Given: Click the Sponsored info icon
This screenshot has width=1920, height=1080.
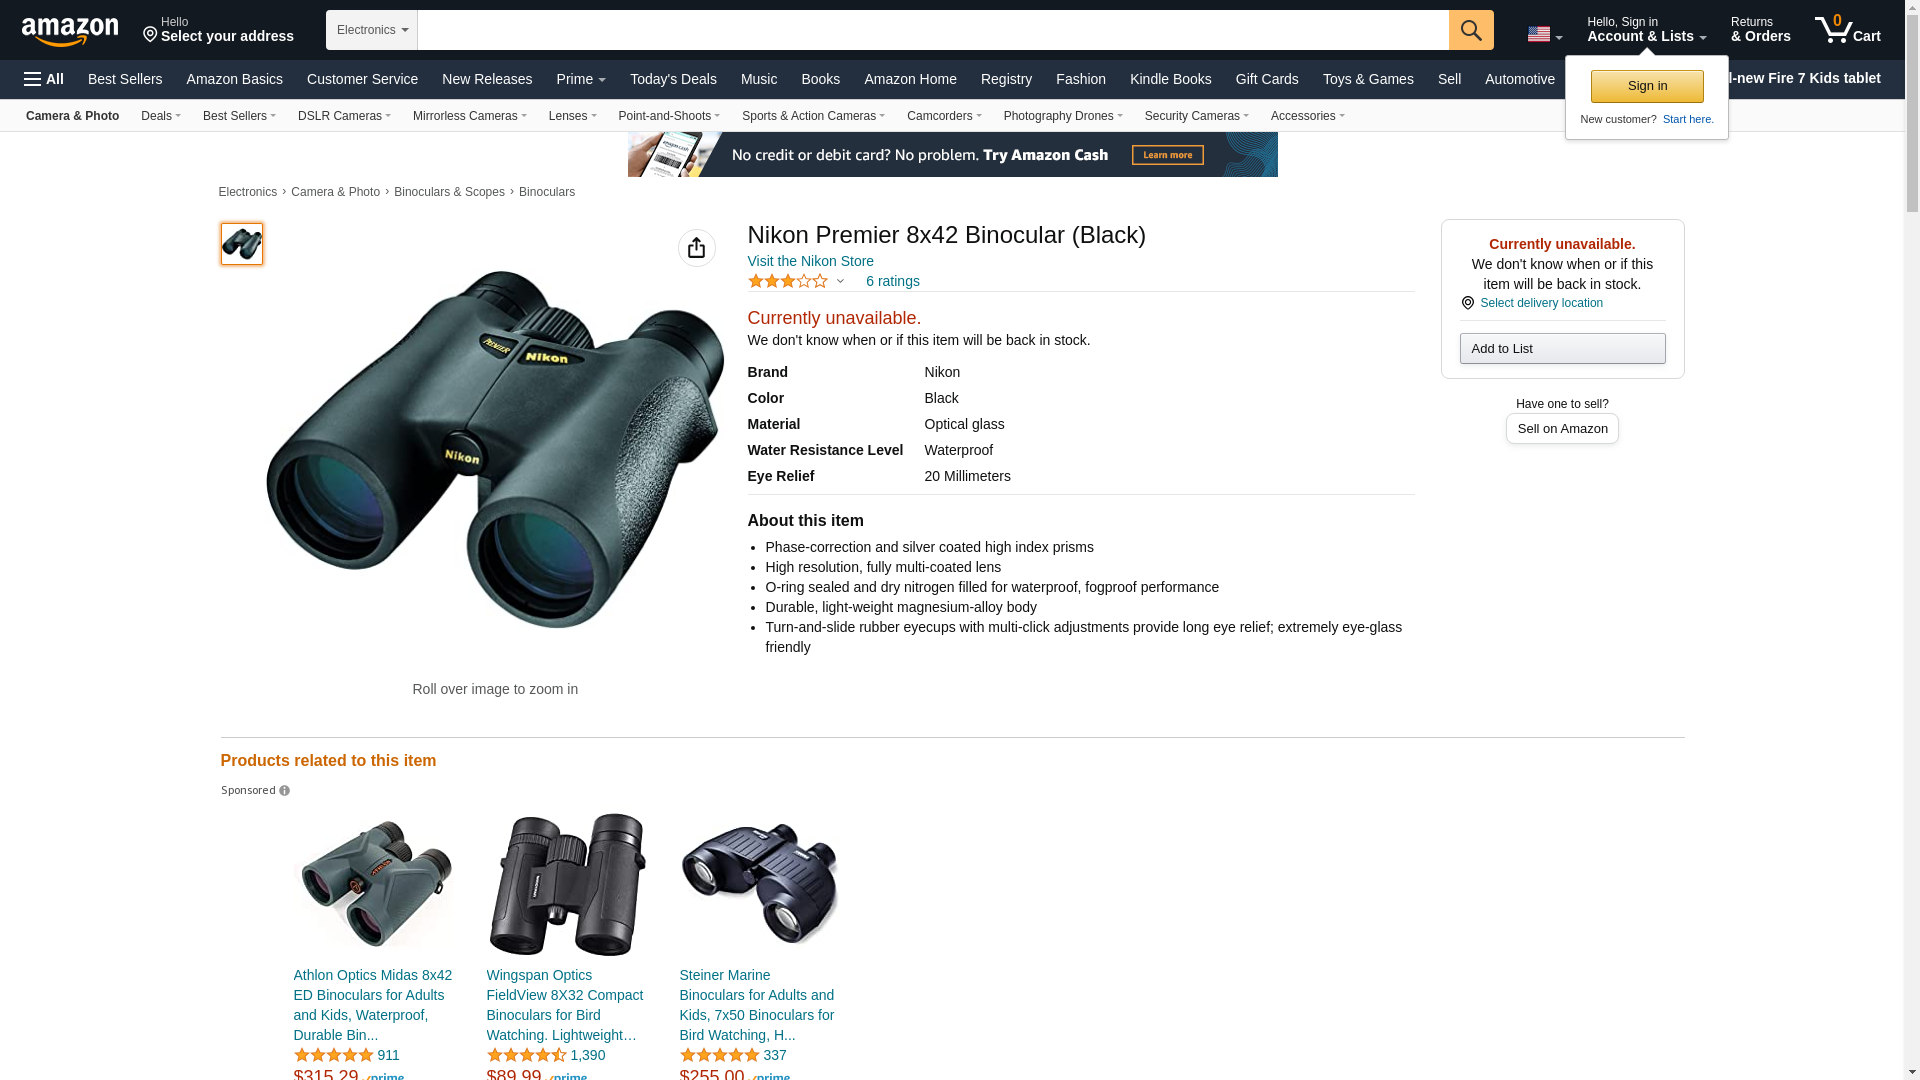Looking at the screenshot, I should 284,791.
